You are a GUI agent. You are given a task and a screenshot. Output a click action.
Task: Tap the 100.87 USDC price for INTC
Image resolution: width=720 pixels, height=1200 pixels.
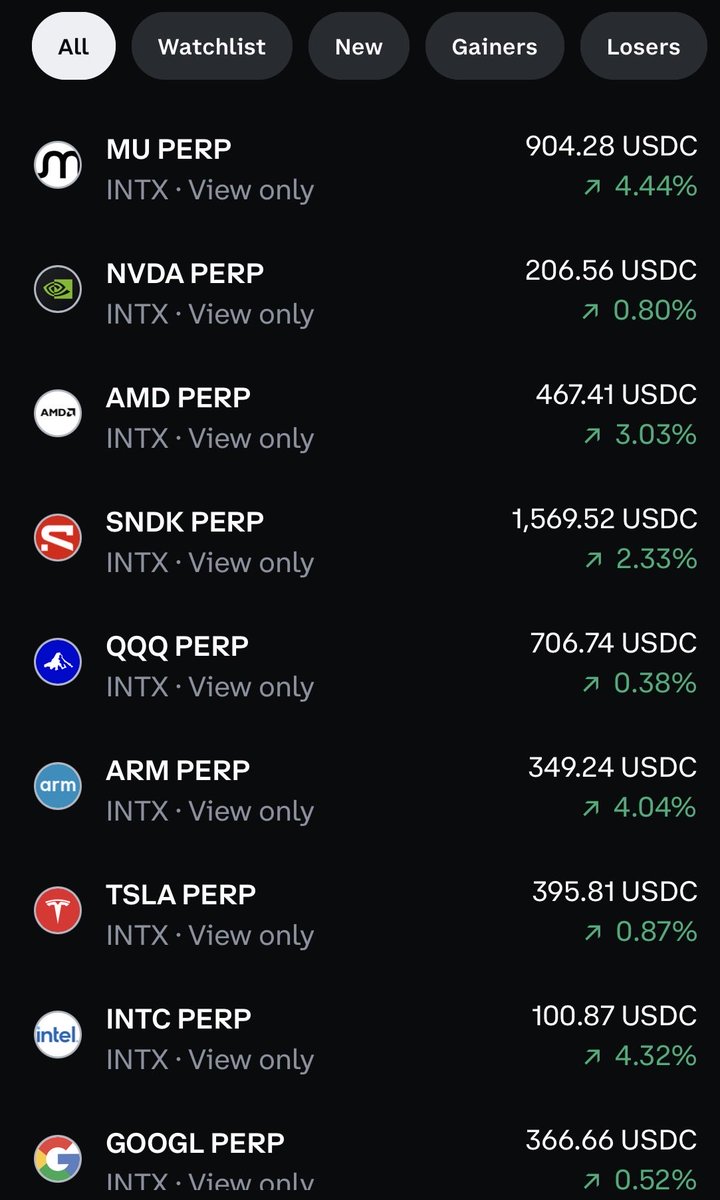[614, 1015]
